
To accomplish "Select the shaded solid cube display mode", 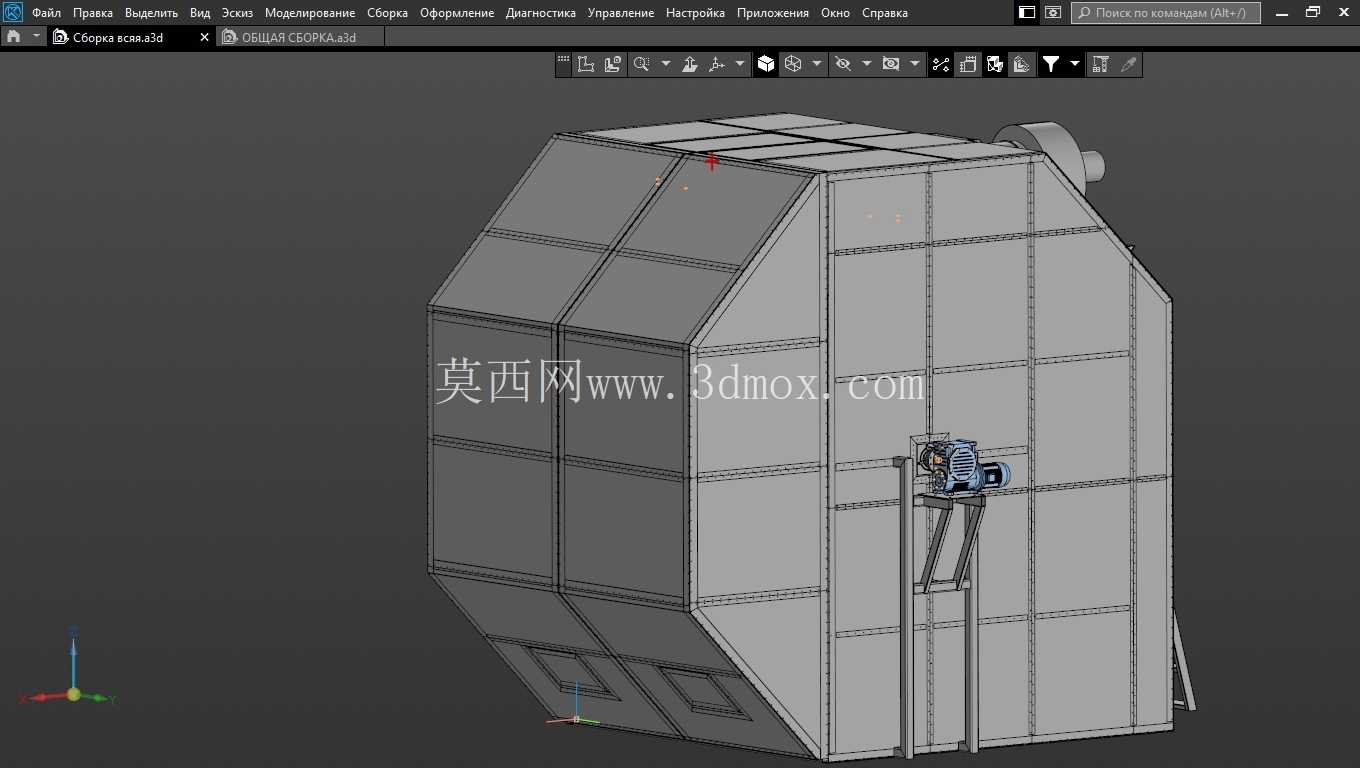I will [766, 64].
